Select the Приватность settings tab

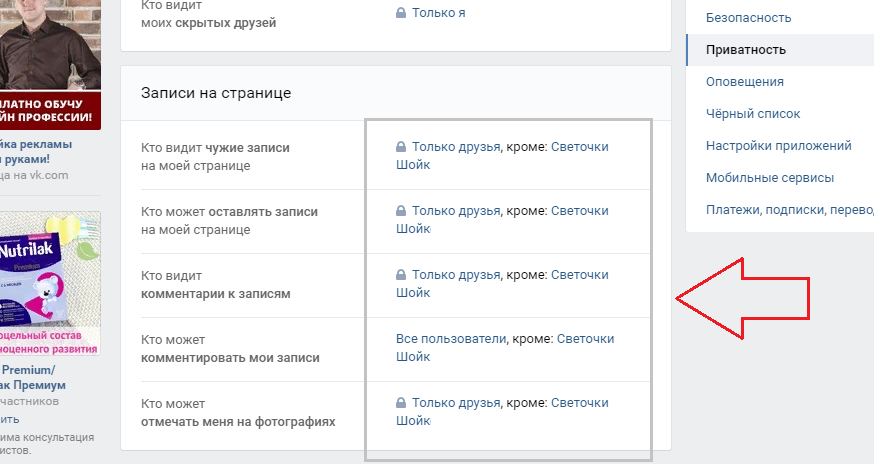pyautogui.click(x=746, y=50)
